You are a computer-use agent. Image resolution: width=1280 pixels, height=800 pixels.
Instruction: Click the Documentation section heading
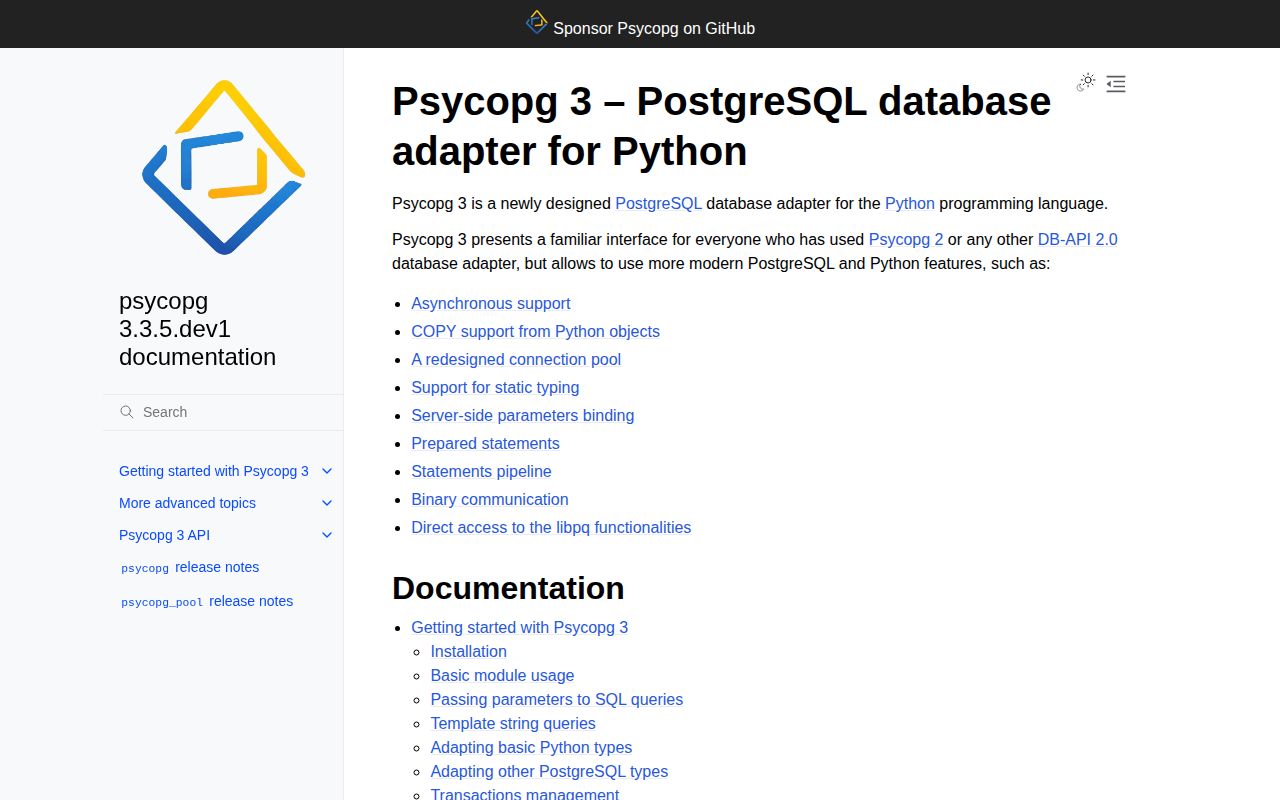coord(508,588)
